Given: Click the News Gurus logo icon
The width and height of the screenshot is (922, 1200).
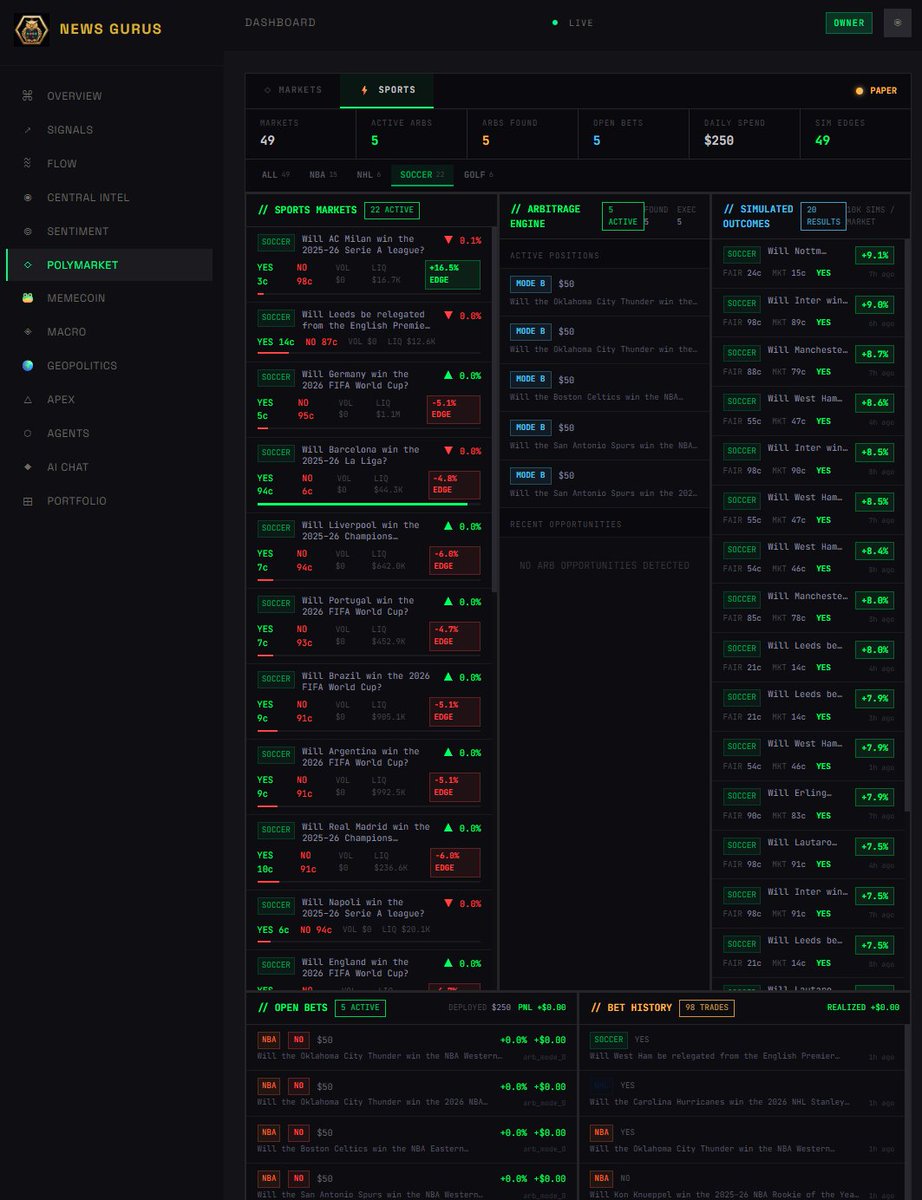Looking at the screenshot, I should [32, 29].
